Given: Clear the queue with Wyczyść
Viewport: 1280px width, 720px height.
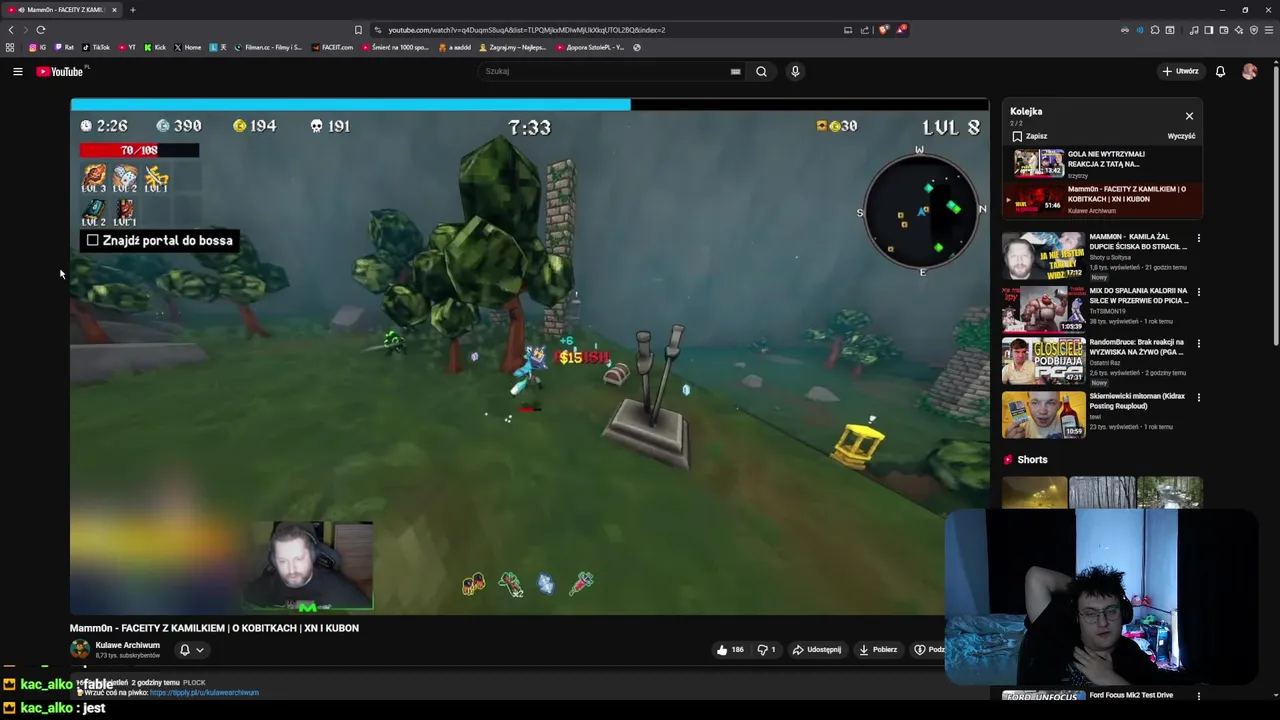Looking at the screenshot, I should click(1181, 136).
